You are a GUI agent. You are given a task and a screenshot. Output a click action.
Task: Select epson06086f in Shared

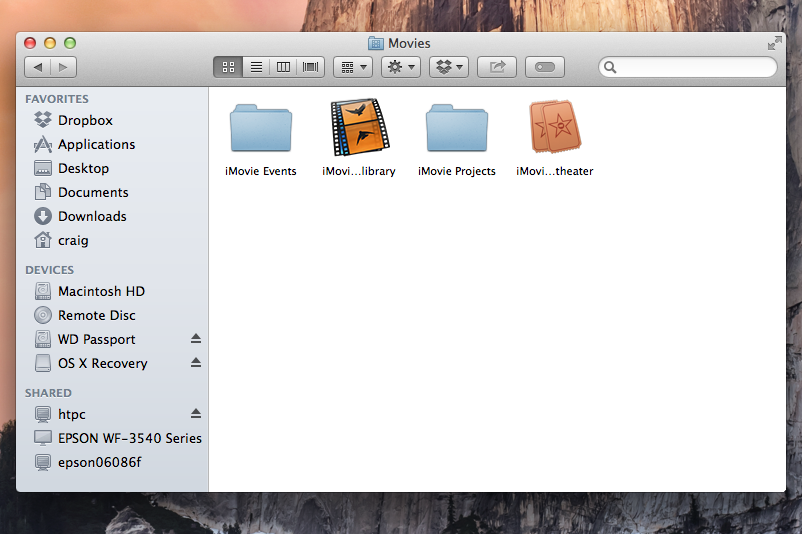[x=112, y=462]
